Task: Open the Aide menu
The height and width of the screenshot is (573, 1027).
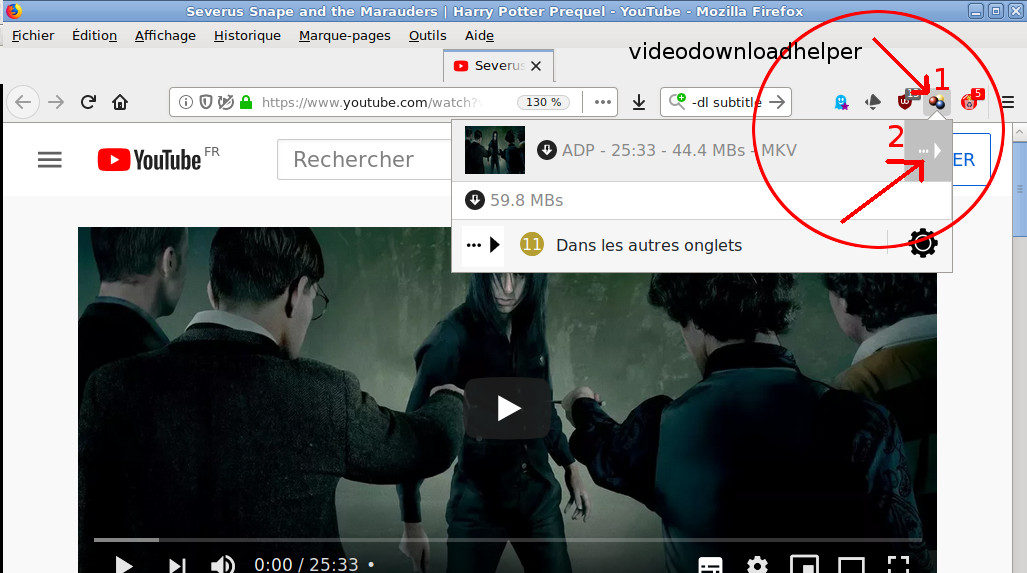Action: tap(479, 35)
